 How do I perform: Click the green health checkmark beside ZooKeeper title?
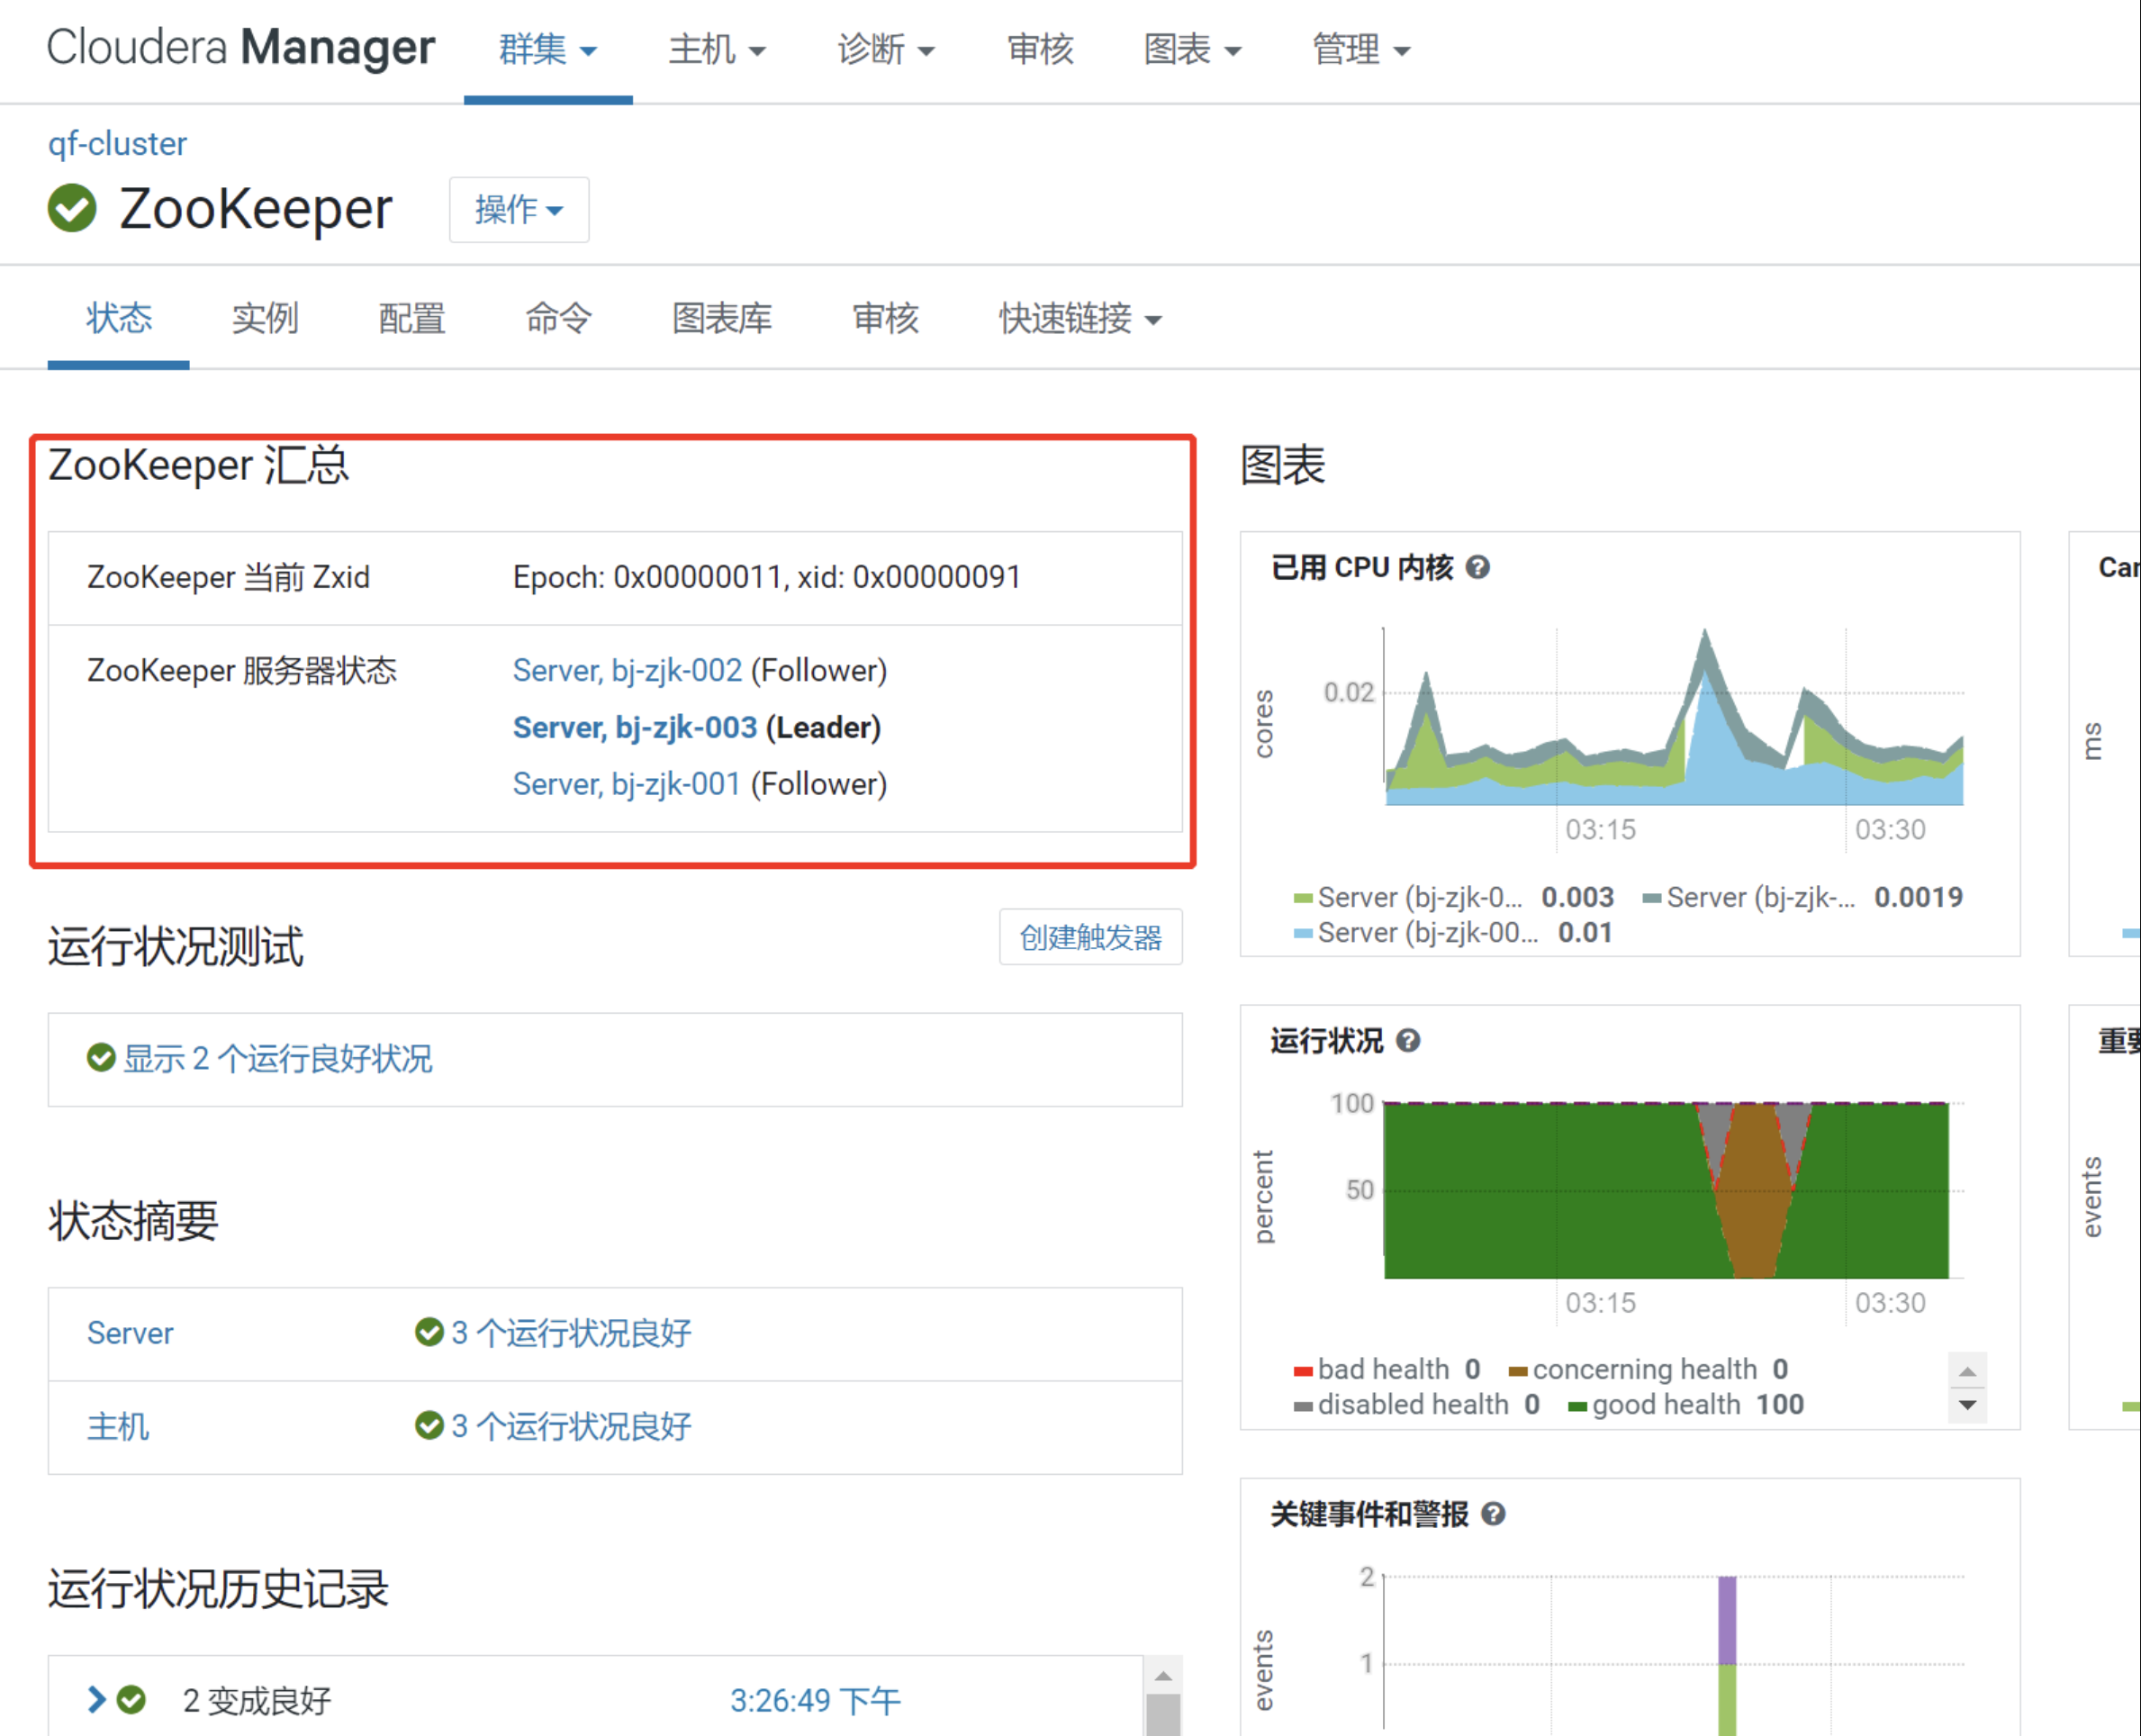70,209
